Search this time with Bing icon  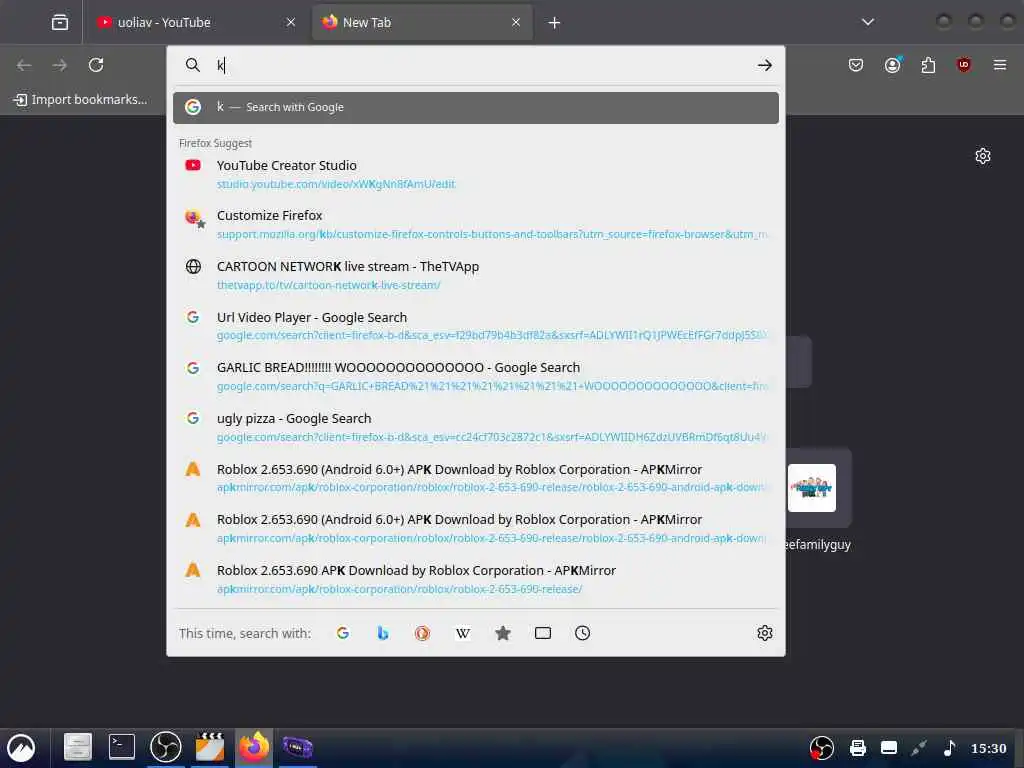click(x=383, y=633)
